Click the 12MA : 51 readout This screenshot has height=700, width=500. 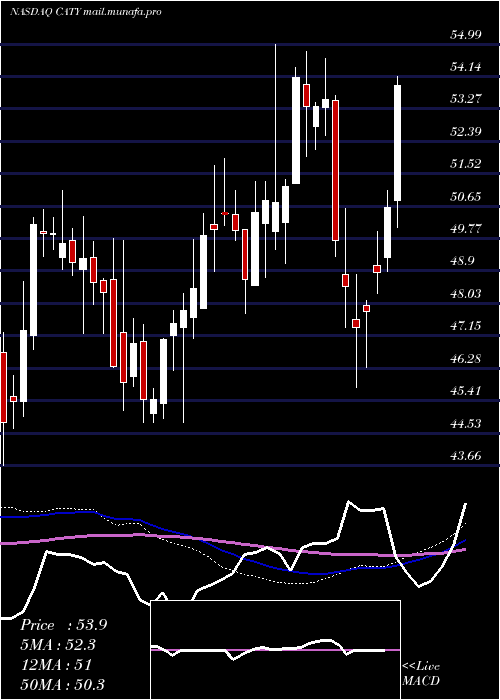(x=56, y=664)
